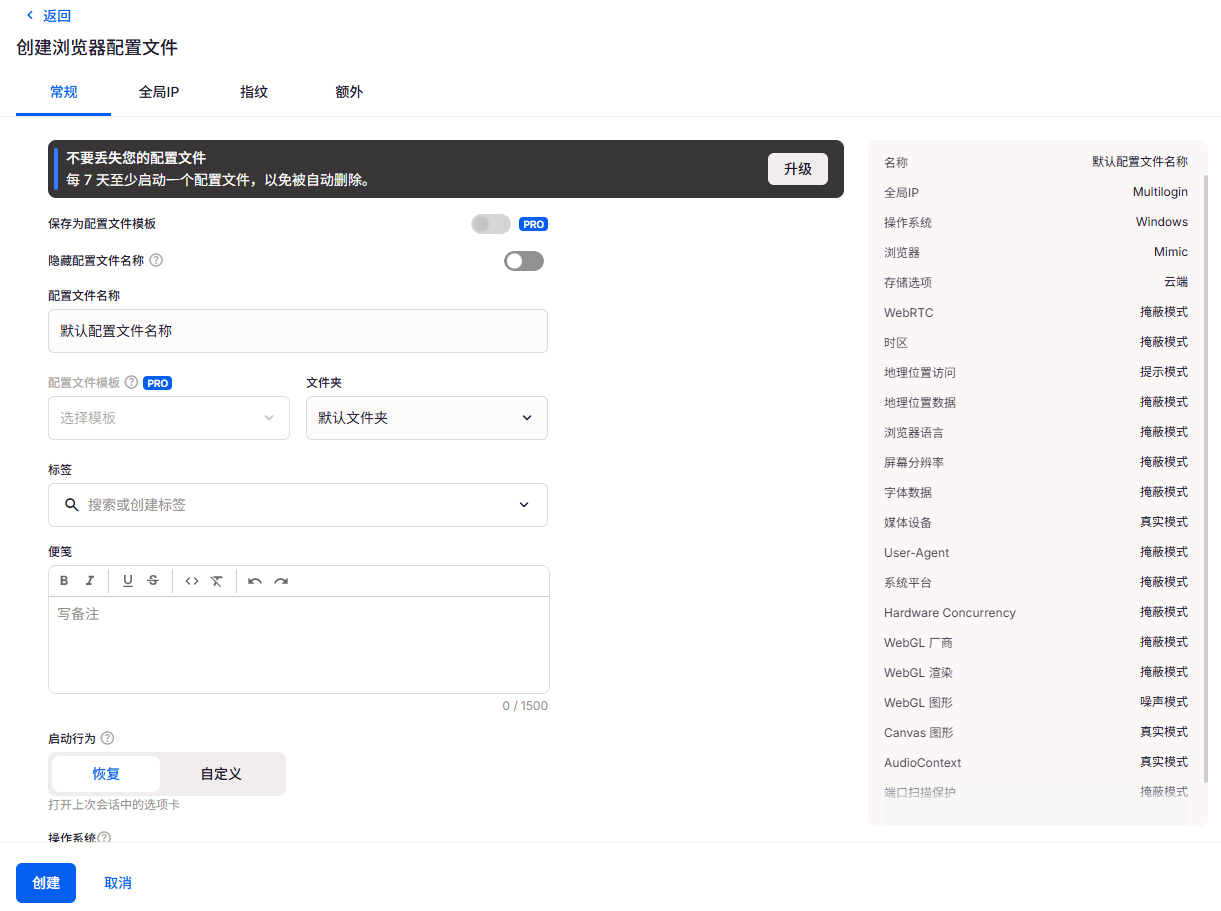Click the PRO badge beside 配置文件模板 label
Screen dimensions: 1221x911
coord(158,382)
